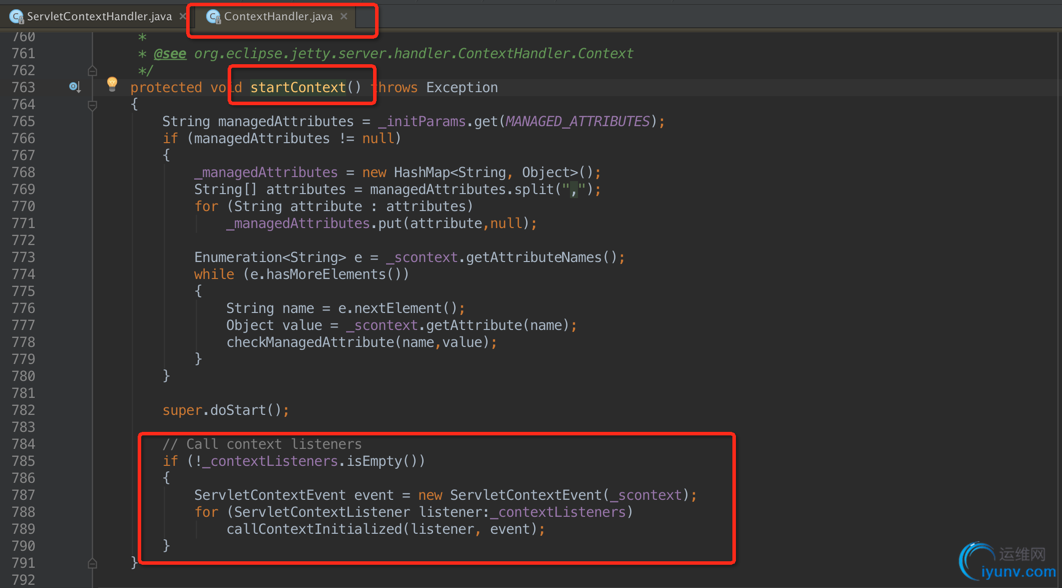Click the Java class icon on ContextHandler.java tab
Viewport: 1062px width, 588px height.
click(x=213, y=16)
